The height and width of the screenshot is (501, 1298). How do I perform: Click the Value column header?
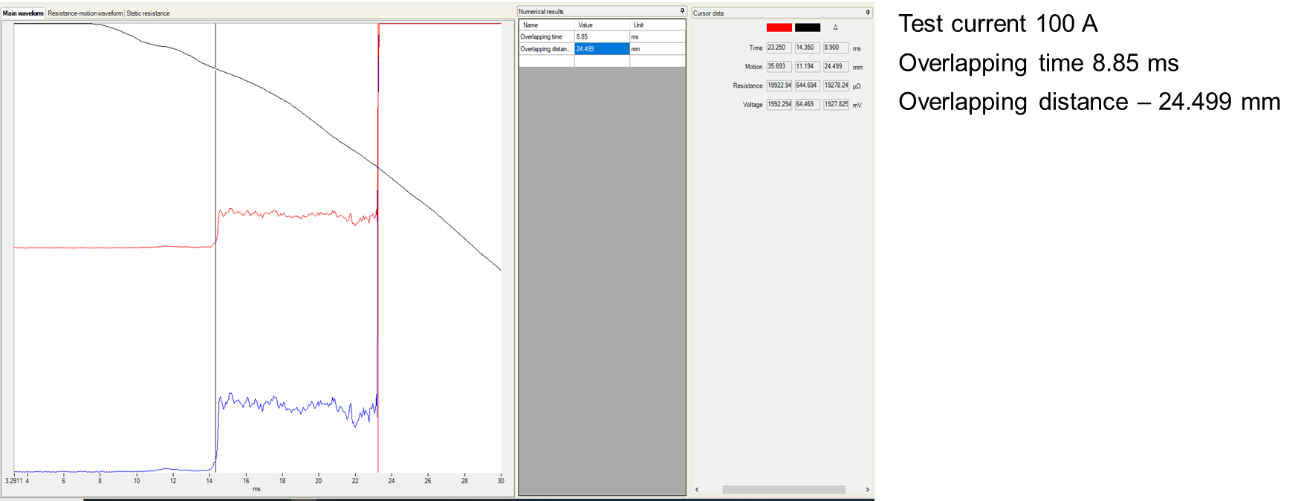point(602,24)
